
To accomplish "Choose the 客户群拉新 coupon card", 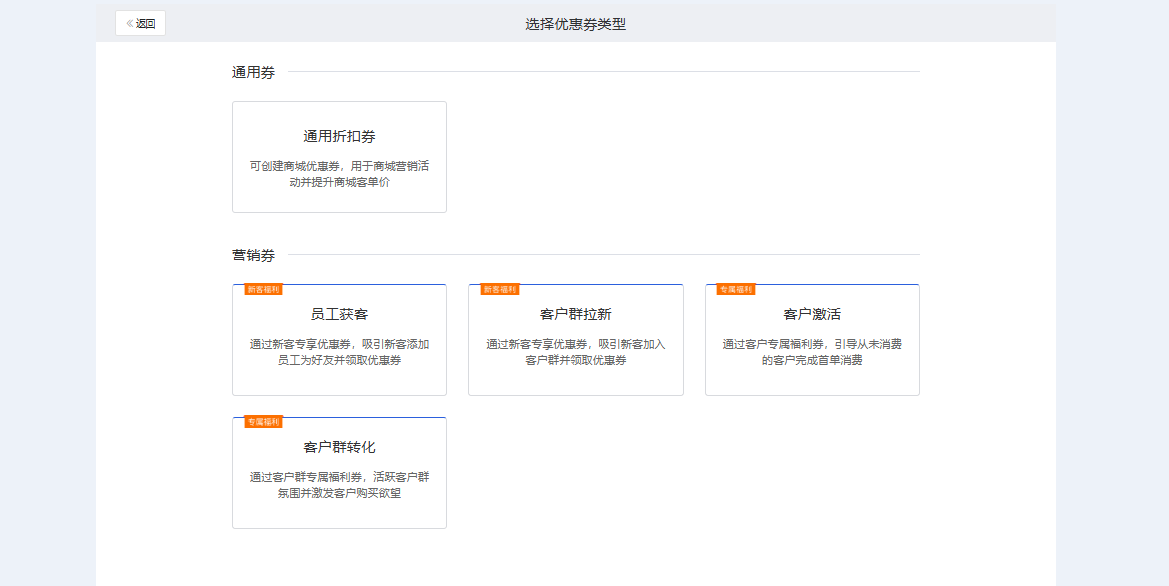I will [576, 340].
